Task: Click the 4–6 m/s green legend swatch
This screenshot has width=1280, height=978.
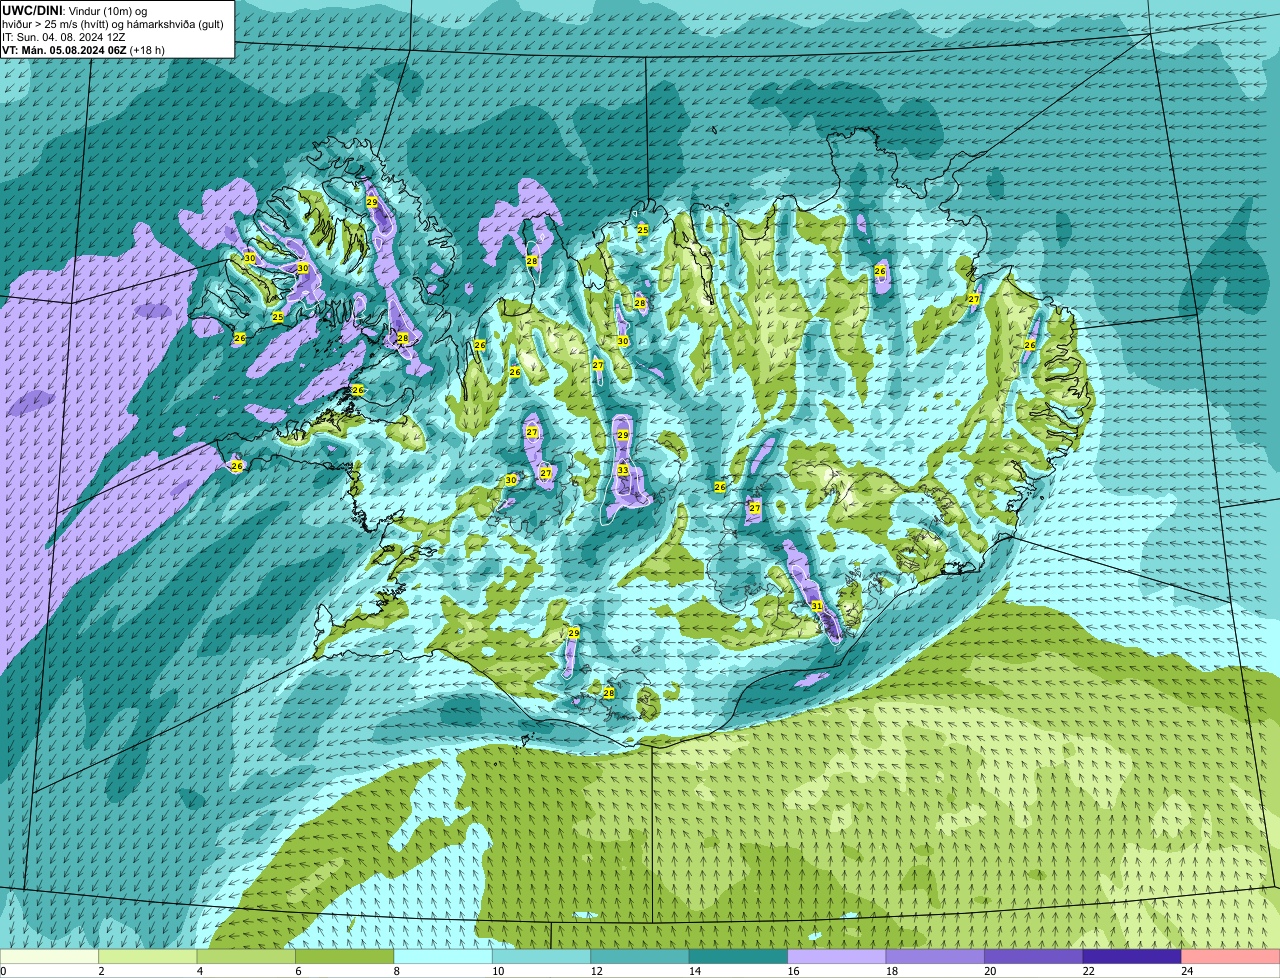Action: click(x=246, y=957)
